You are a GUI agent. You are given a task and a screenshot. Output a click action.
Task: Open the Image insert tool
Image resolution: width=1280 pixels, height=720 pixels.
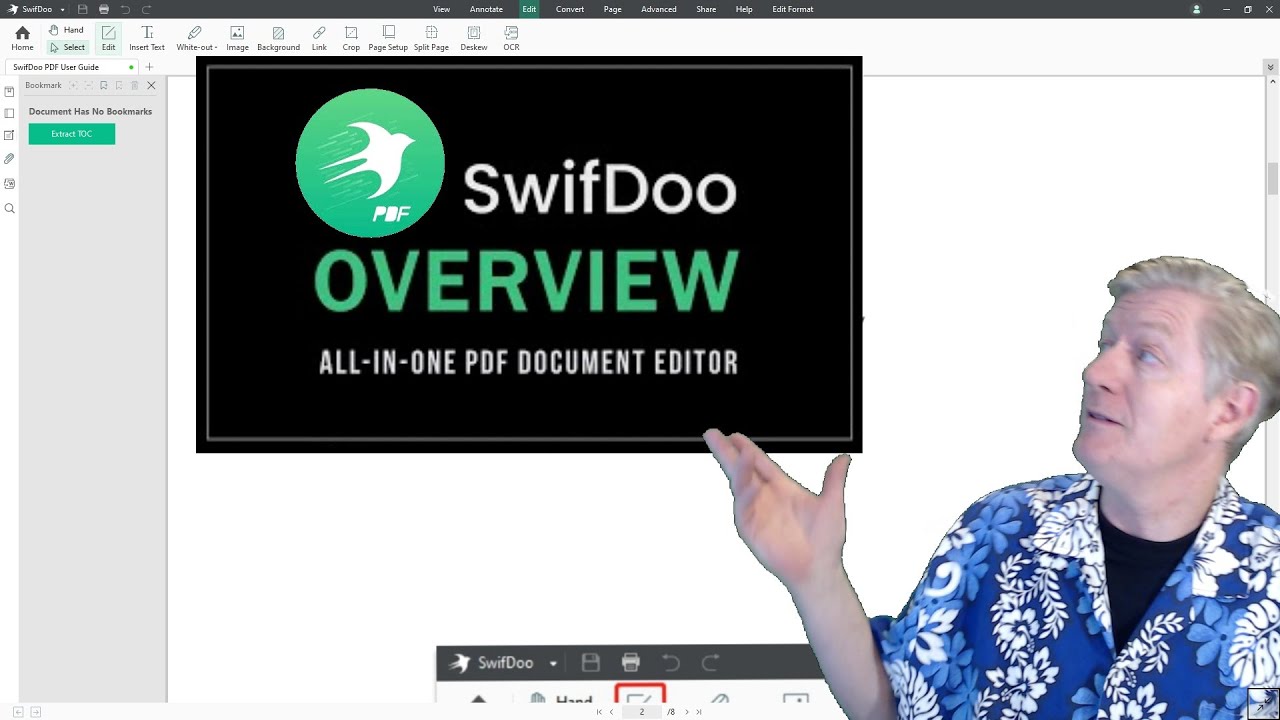coord(237,38)
